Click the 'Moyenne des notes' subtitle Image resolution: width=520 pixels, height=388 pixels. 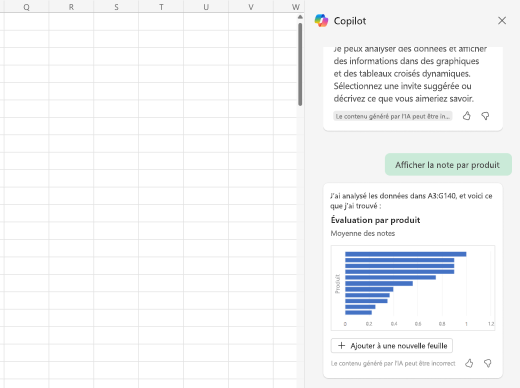coord(363,233)
